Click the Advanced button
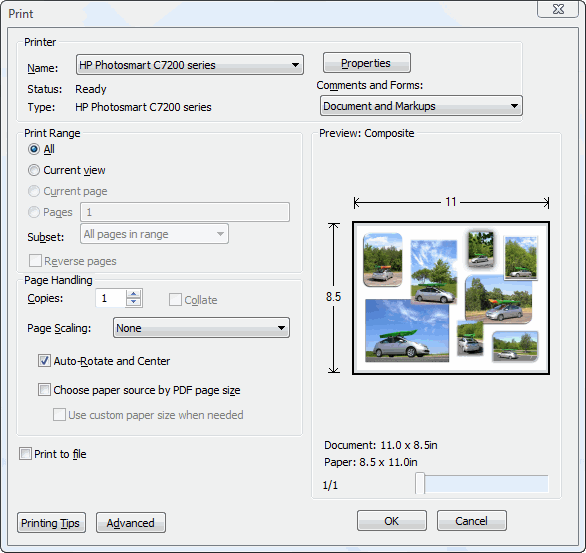 tap(131, 523)
